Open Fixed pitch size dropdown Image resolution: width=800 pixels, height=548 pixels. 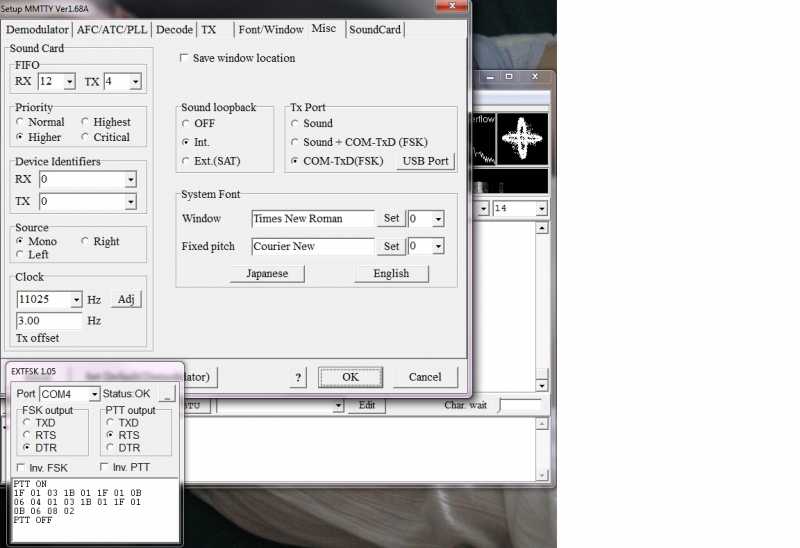(438, 246)
